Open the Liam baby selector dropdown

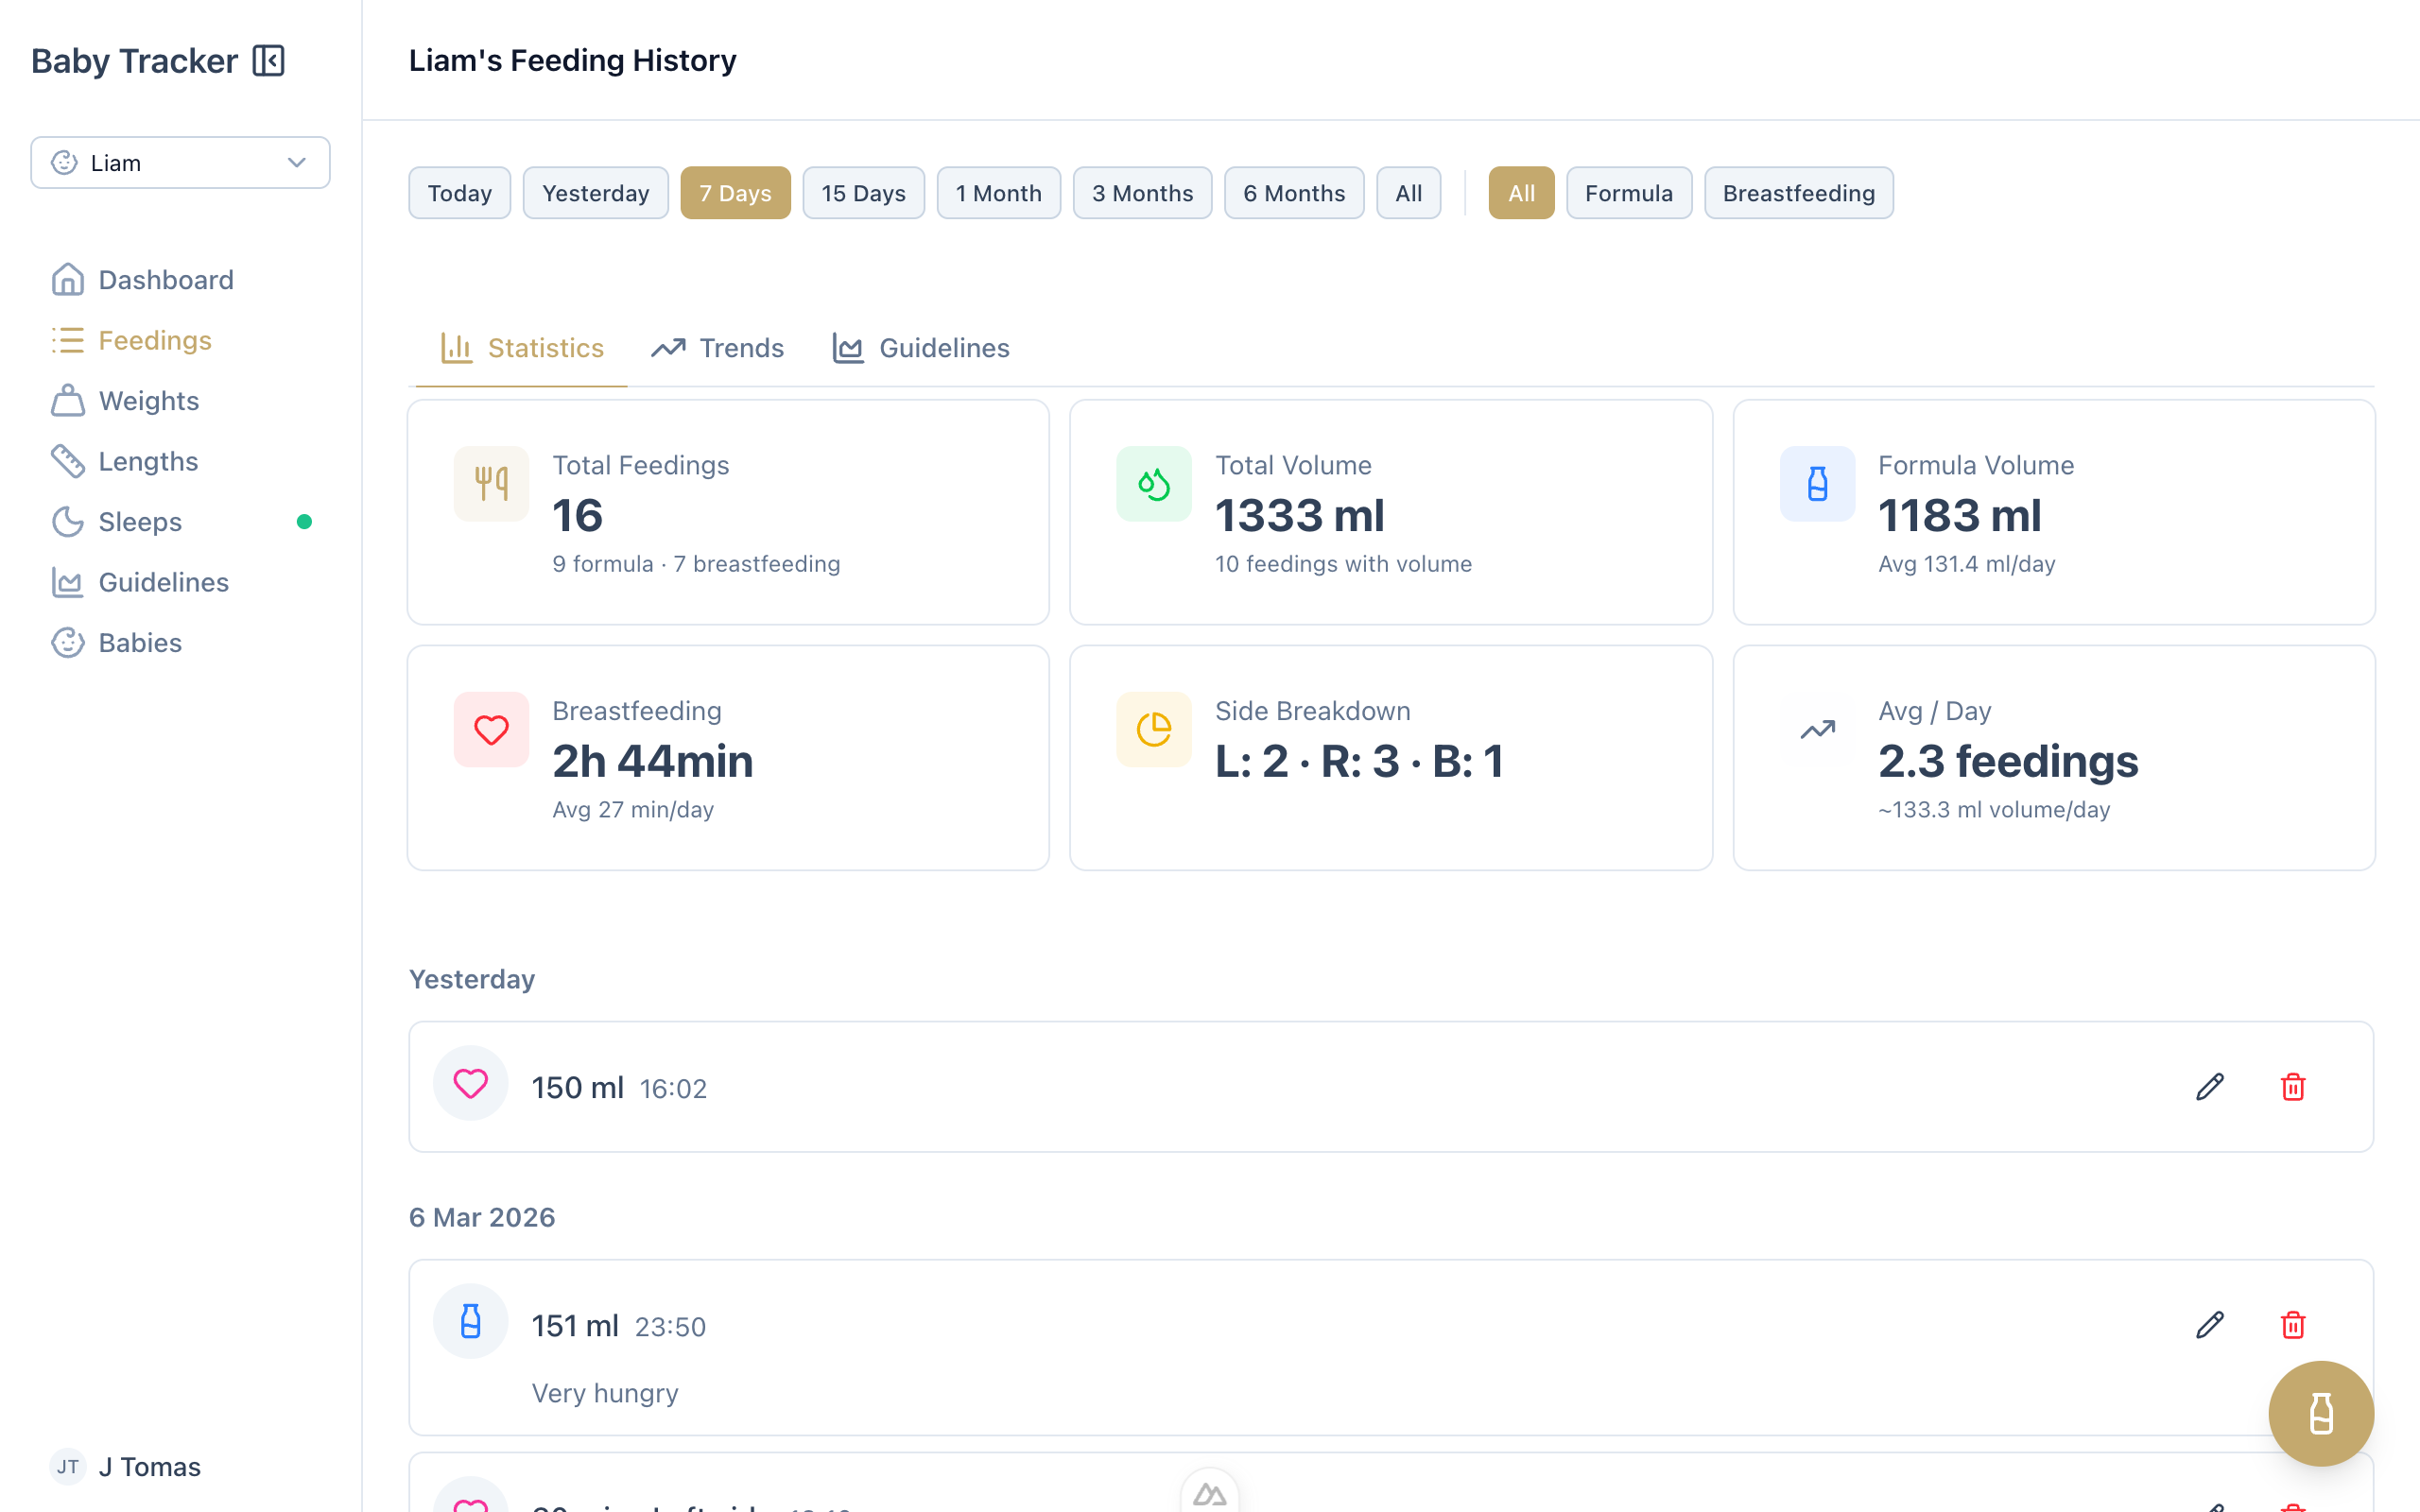[180, 163]
